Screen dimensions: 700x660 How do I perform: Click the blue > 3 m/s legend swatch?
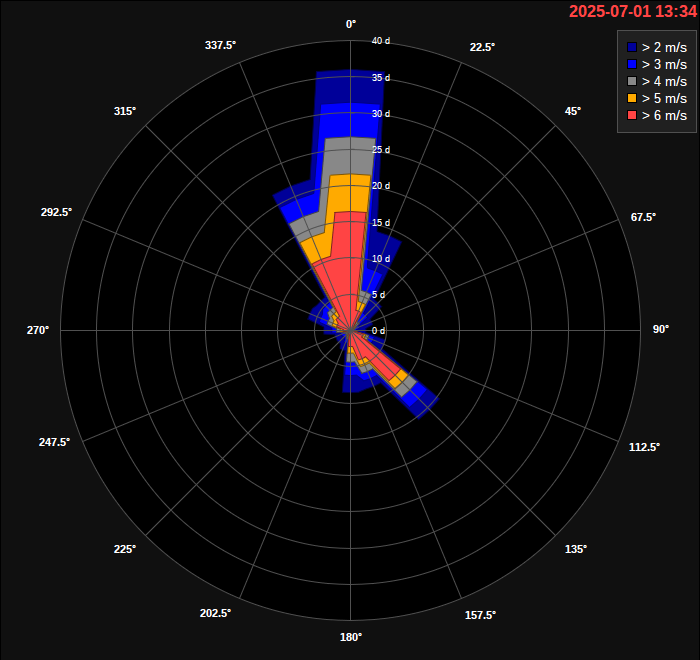point(632,64)
